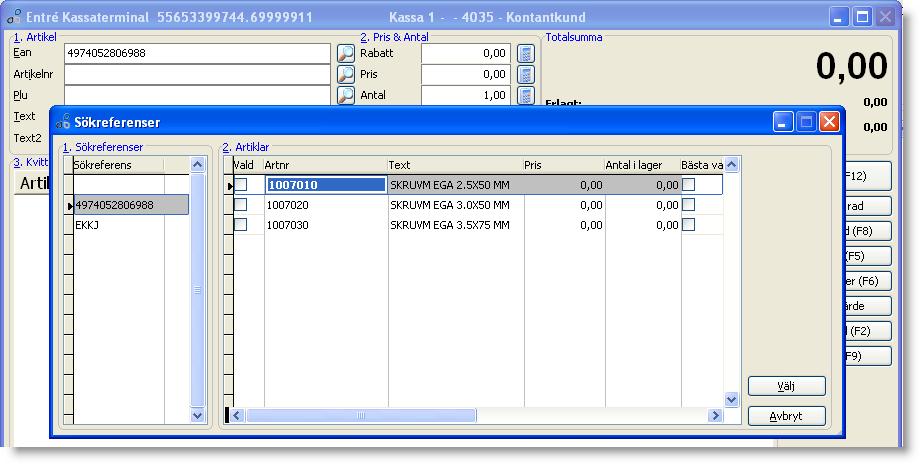919x463 pixels.
Task: Focus the Antal value field
Action: 466,95
